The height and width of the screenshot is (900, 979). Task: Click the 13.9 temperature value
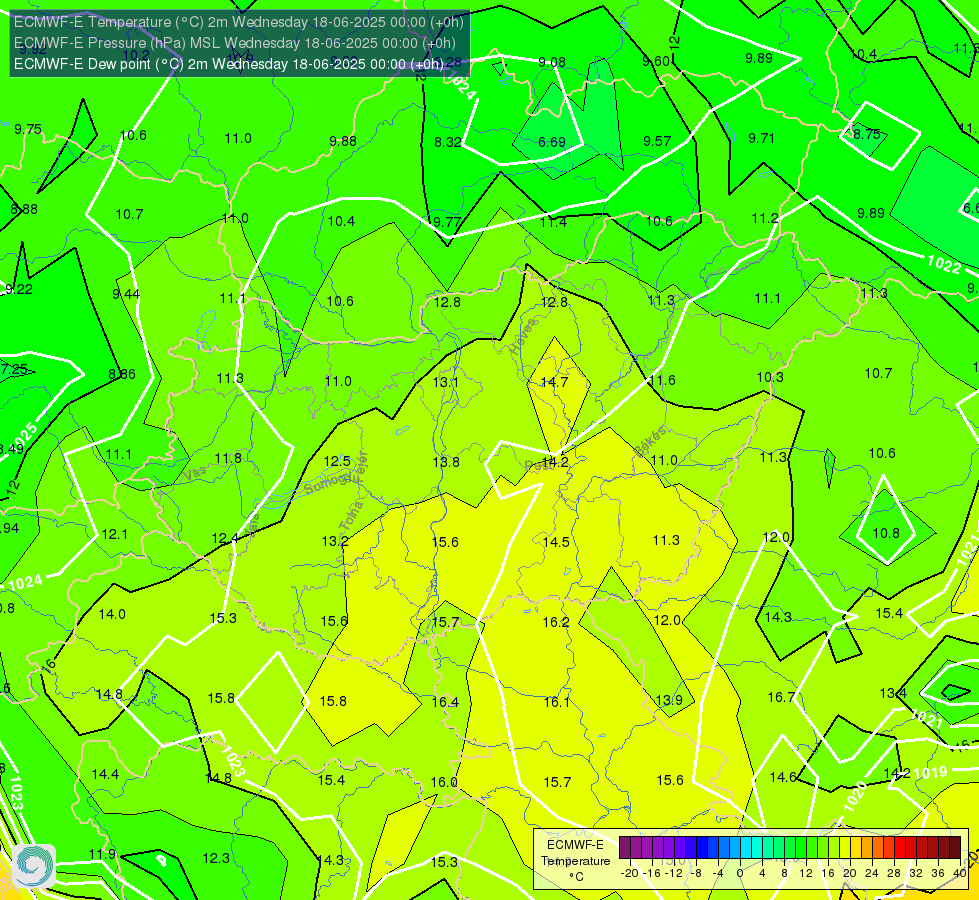coord(669,701)
